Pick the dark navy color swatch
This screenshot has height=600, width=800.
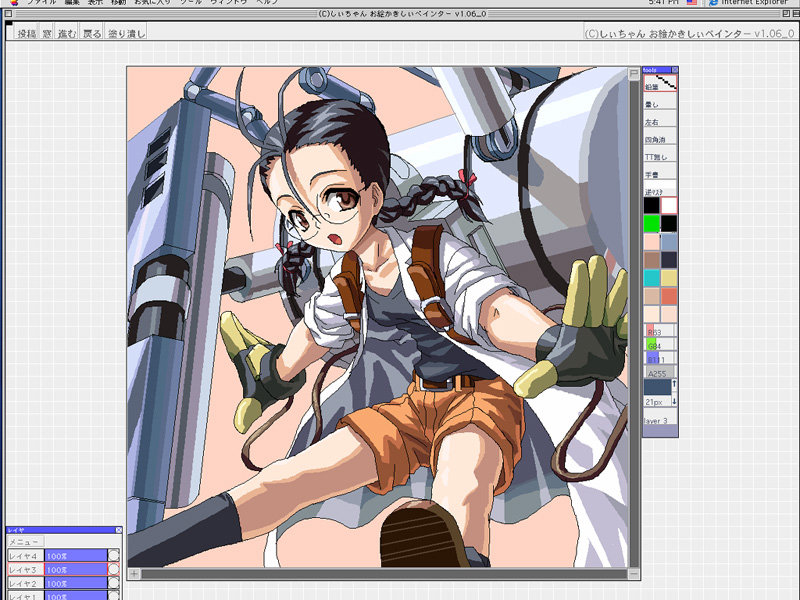point(669,260)
